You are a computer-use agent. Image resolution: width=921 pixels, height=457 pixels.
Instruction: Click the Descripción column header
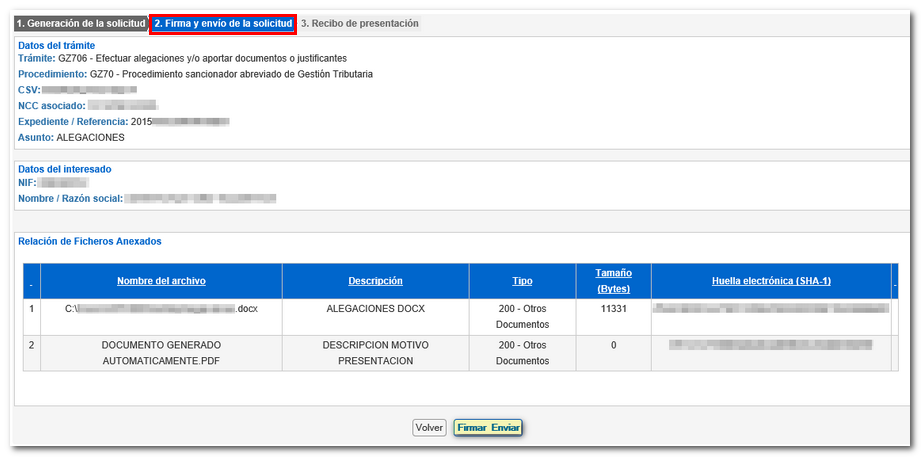click(375, 281)
